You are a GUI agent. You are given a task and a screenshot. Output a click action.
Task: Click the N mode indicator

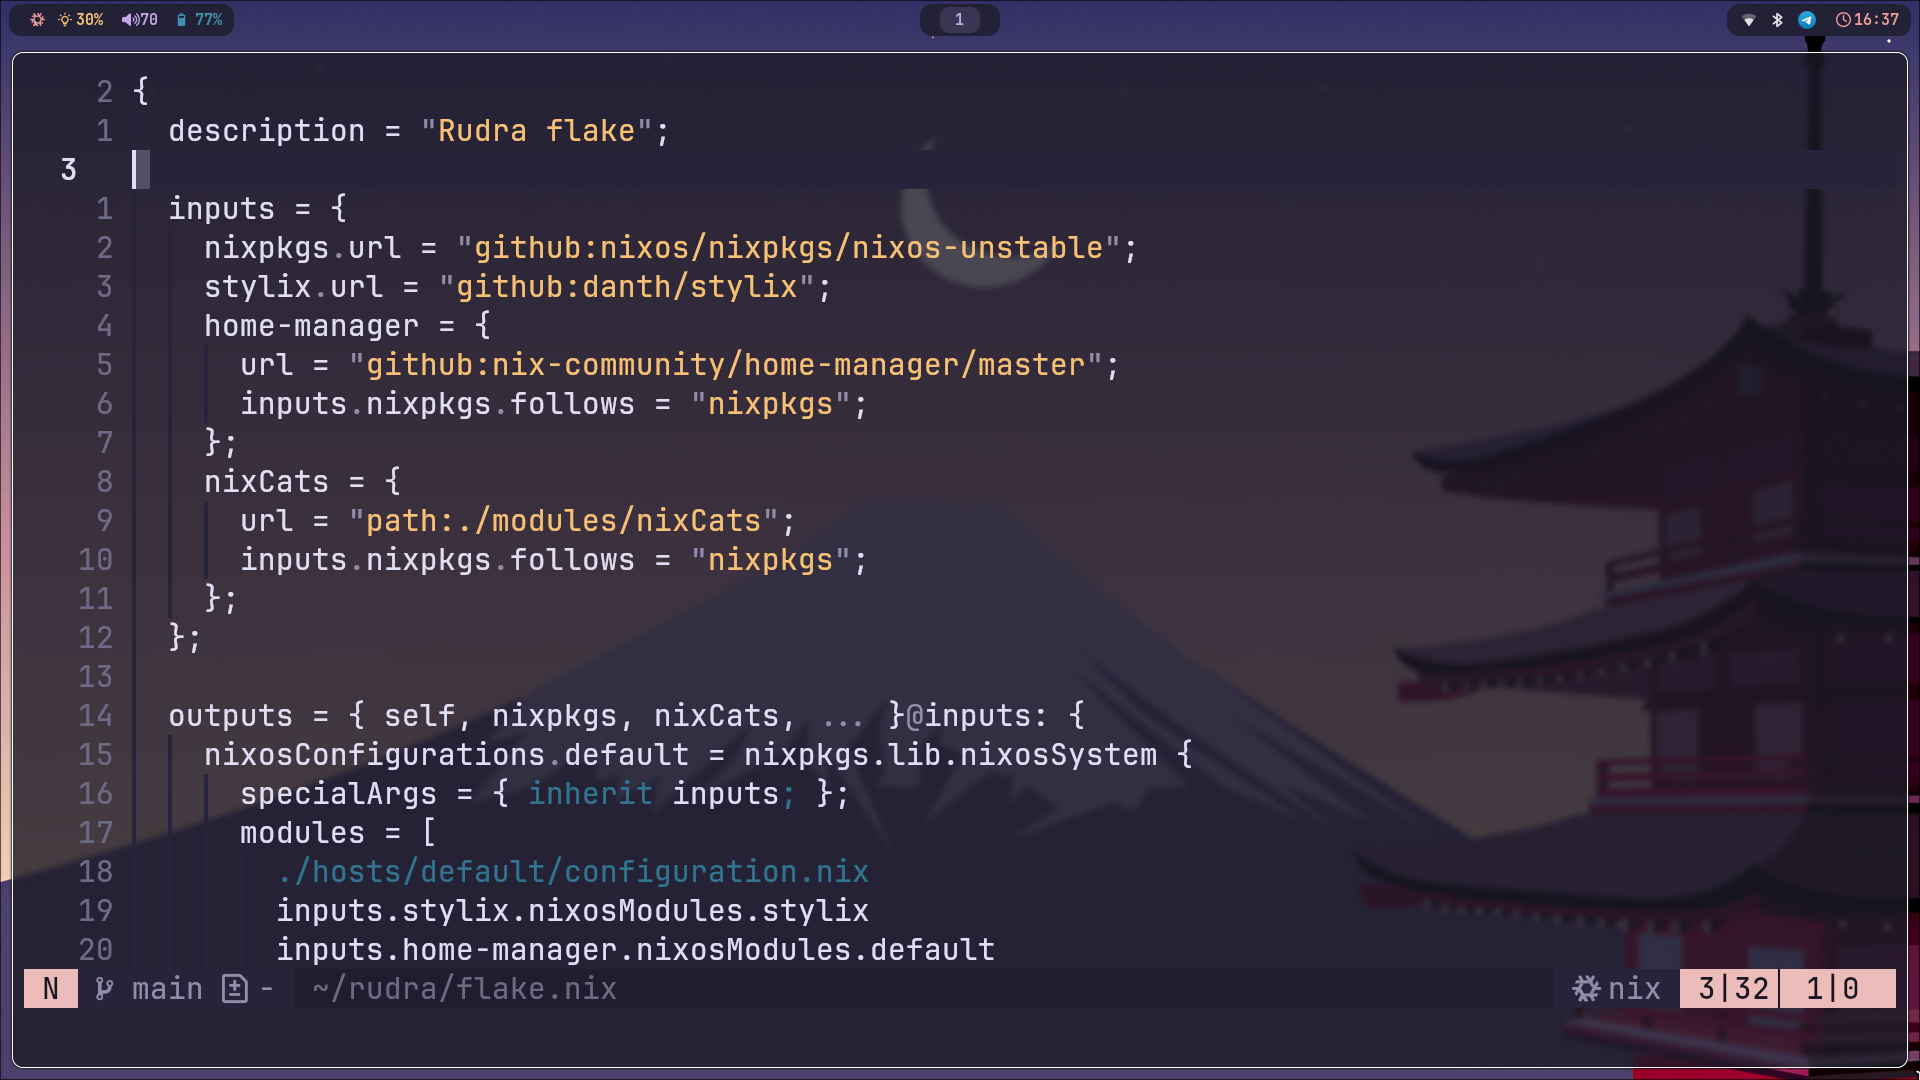pyautogui.click(x=51, y=989)
